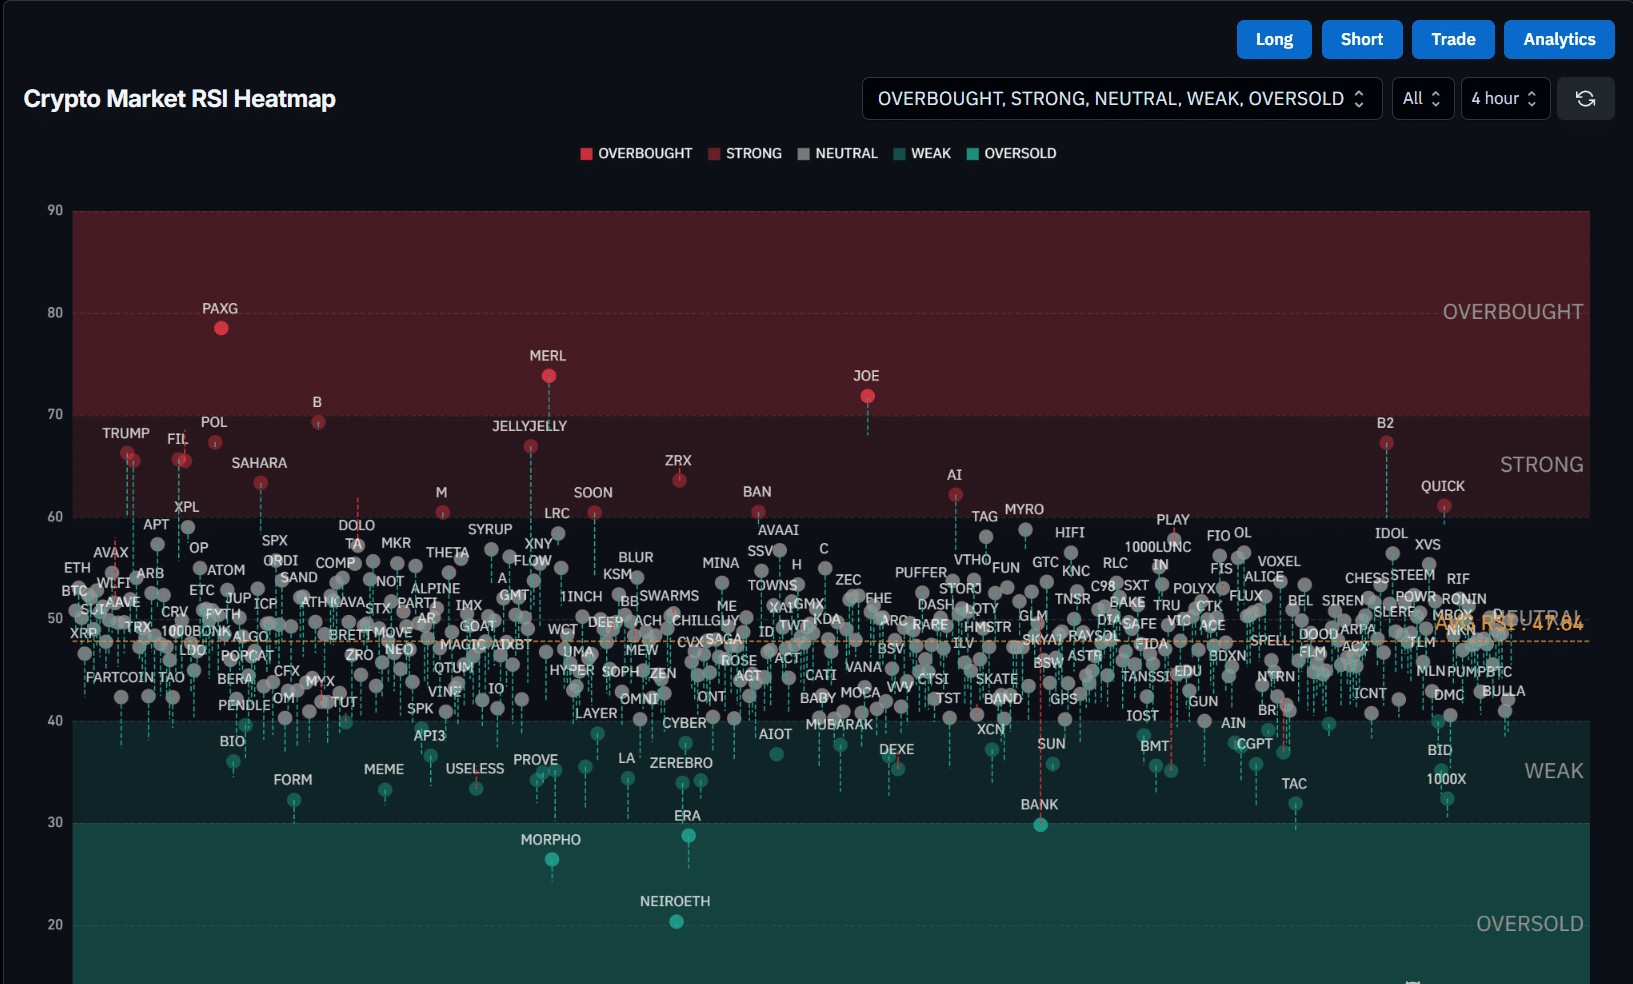Select the BANK marker dot
Image resolution: width=1633 pixels, height=984 pixels.
click(1040, 824)
